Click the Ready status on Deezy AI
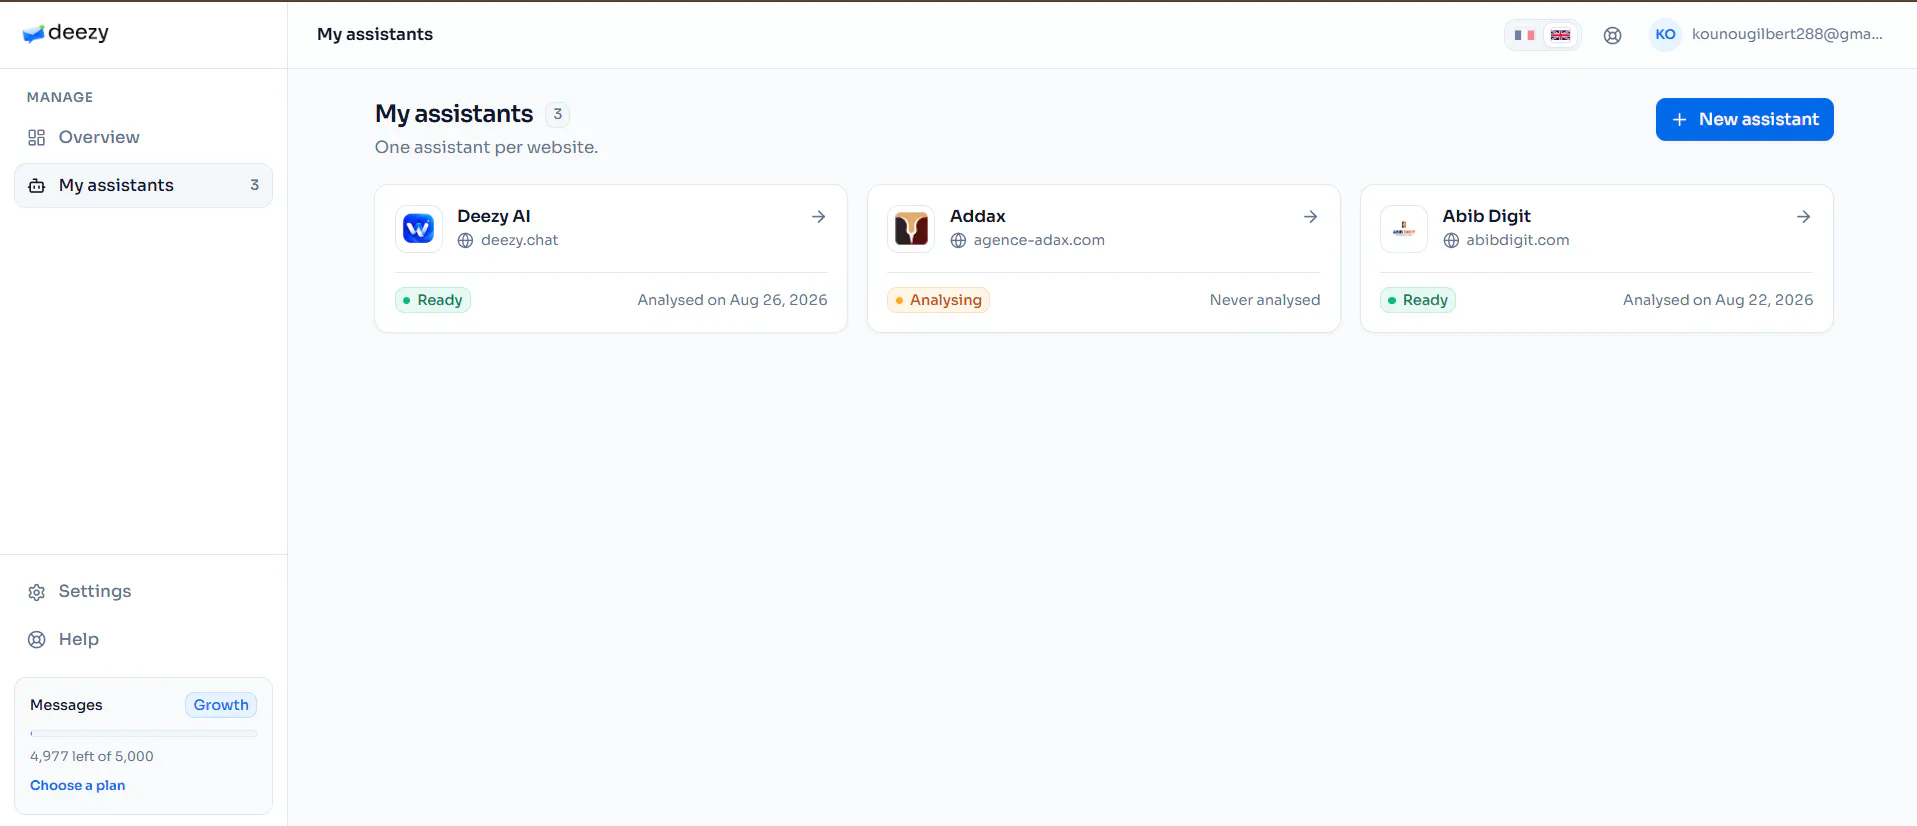Viewport: 1917px width, 826px height. click(x=433, y=301)
